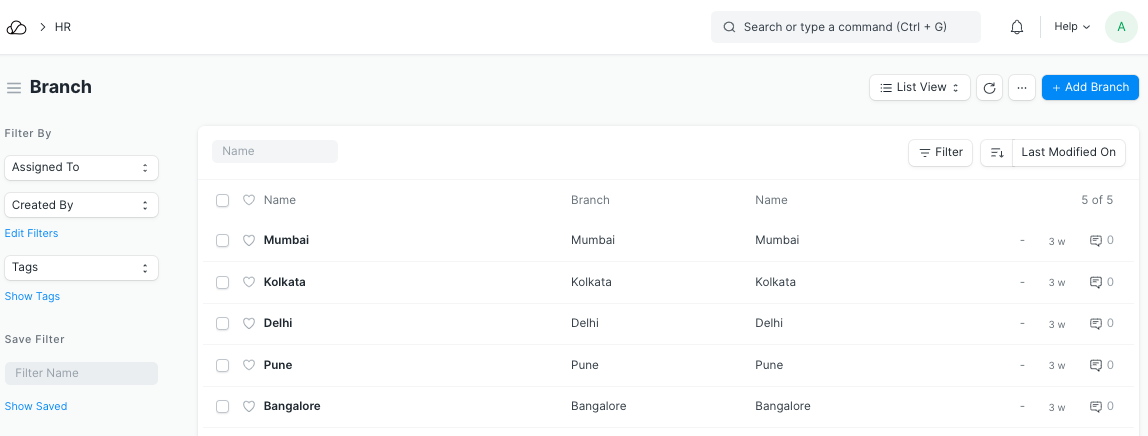Open the Help menu
The height and width of the screenshot is (436, 1148).
click(1072, 27)
